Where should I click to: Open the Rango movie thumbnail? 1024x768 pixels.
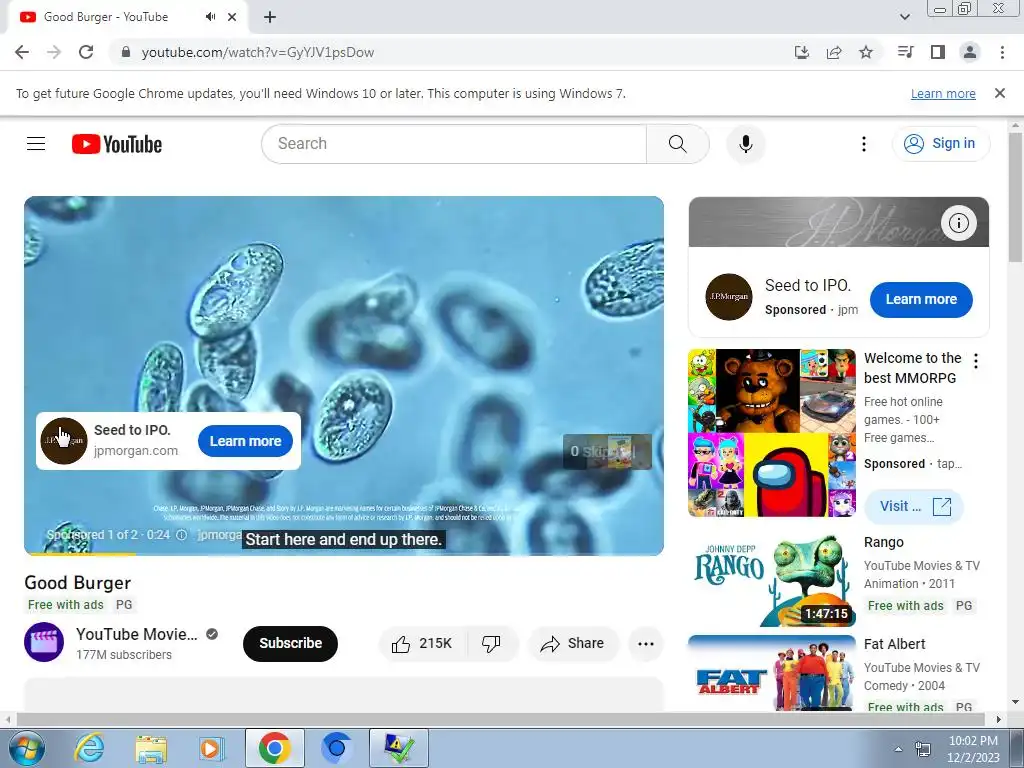[772, 581]
